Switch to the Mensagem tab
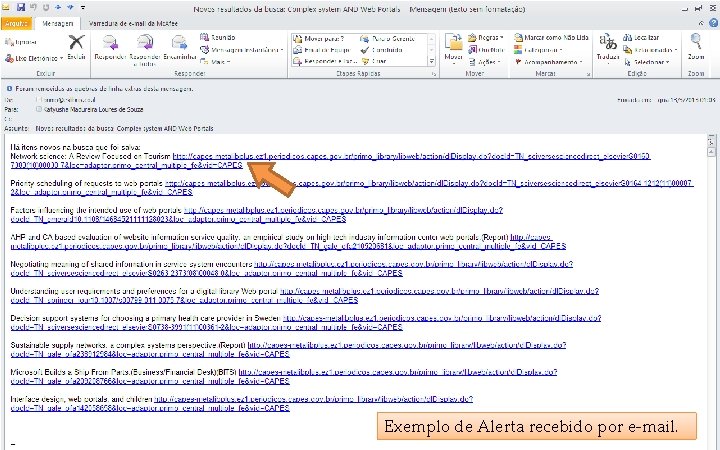720x450 pixels. [57, 23]
